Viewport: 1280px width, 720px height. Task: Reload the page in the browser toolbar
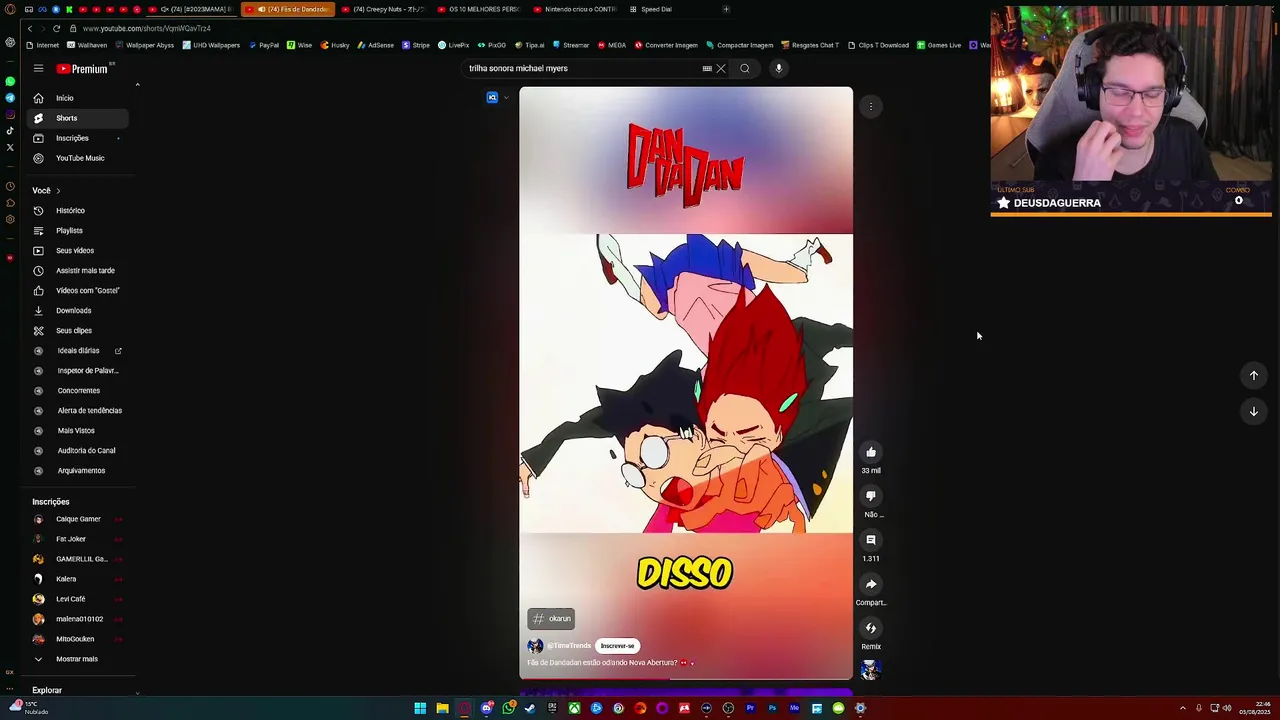tap(56, 28)
